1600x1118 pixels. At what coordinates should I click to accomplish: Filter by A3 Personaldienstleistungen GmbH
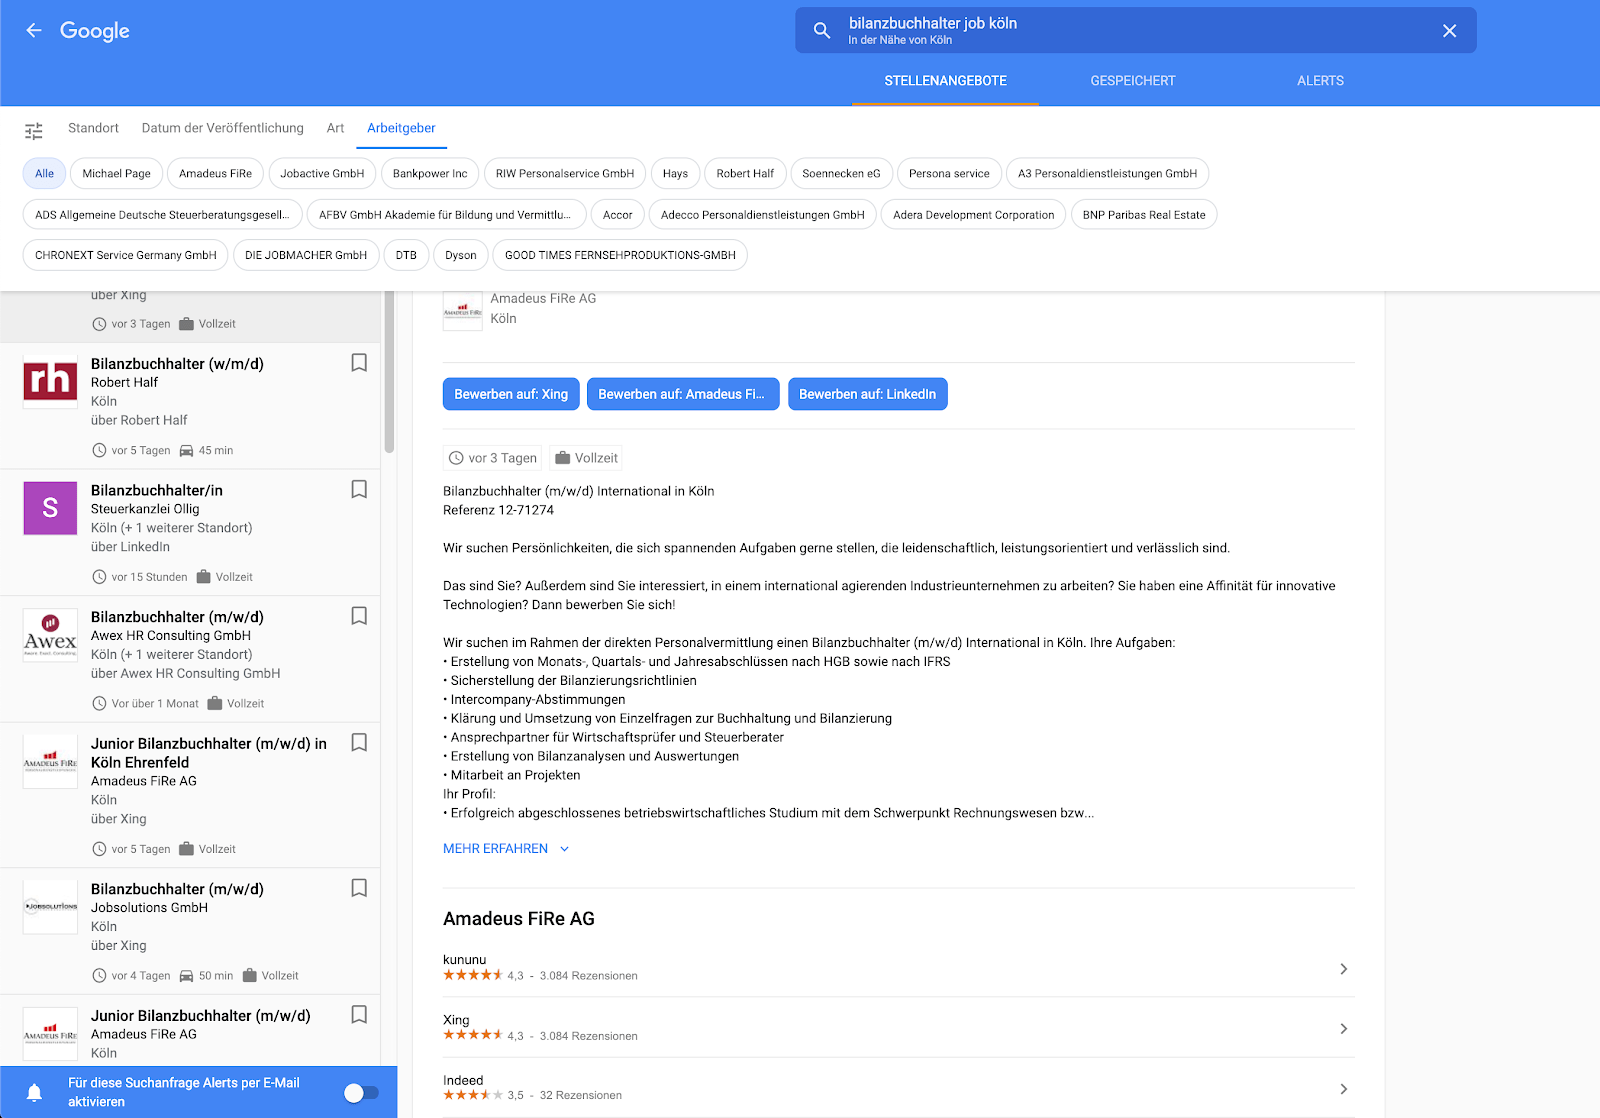(1107, 173)
